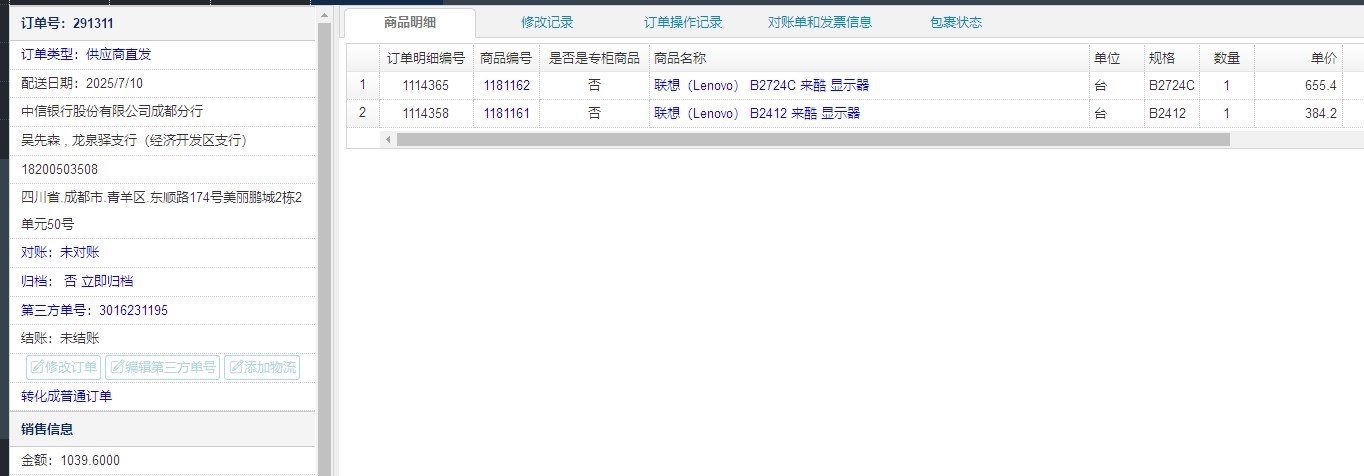Select row number 2 in the table
1364x476 pixels.
pos(363,113)
